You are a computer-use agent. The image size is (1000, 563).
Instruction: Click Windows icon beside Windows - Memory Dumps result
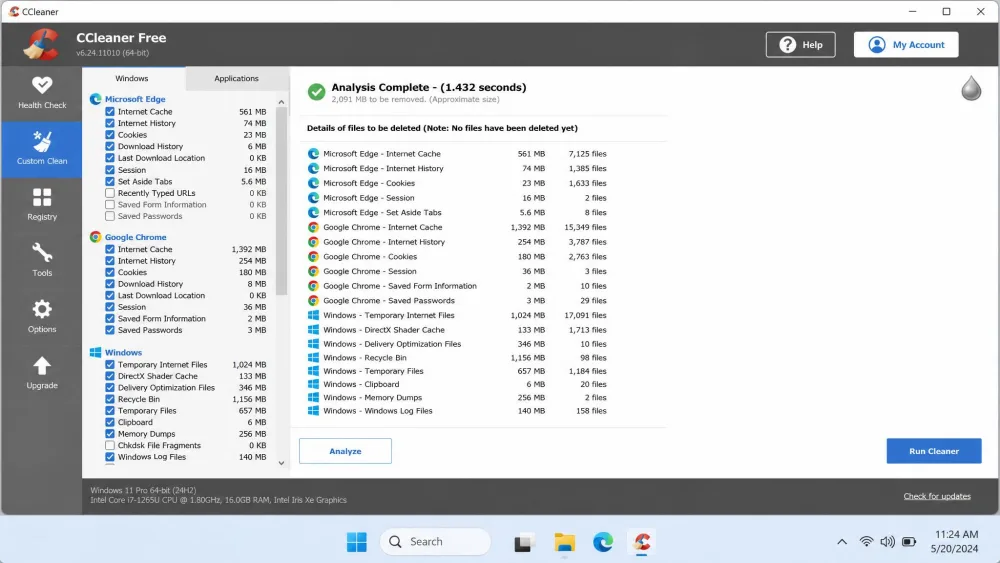coord(313,397)
